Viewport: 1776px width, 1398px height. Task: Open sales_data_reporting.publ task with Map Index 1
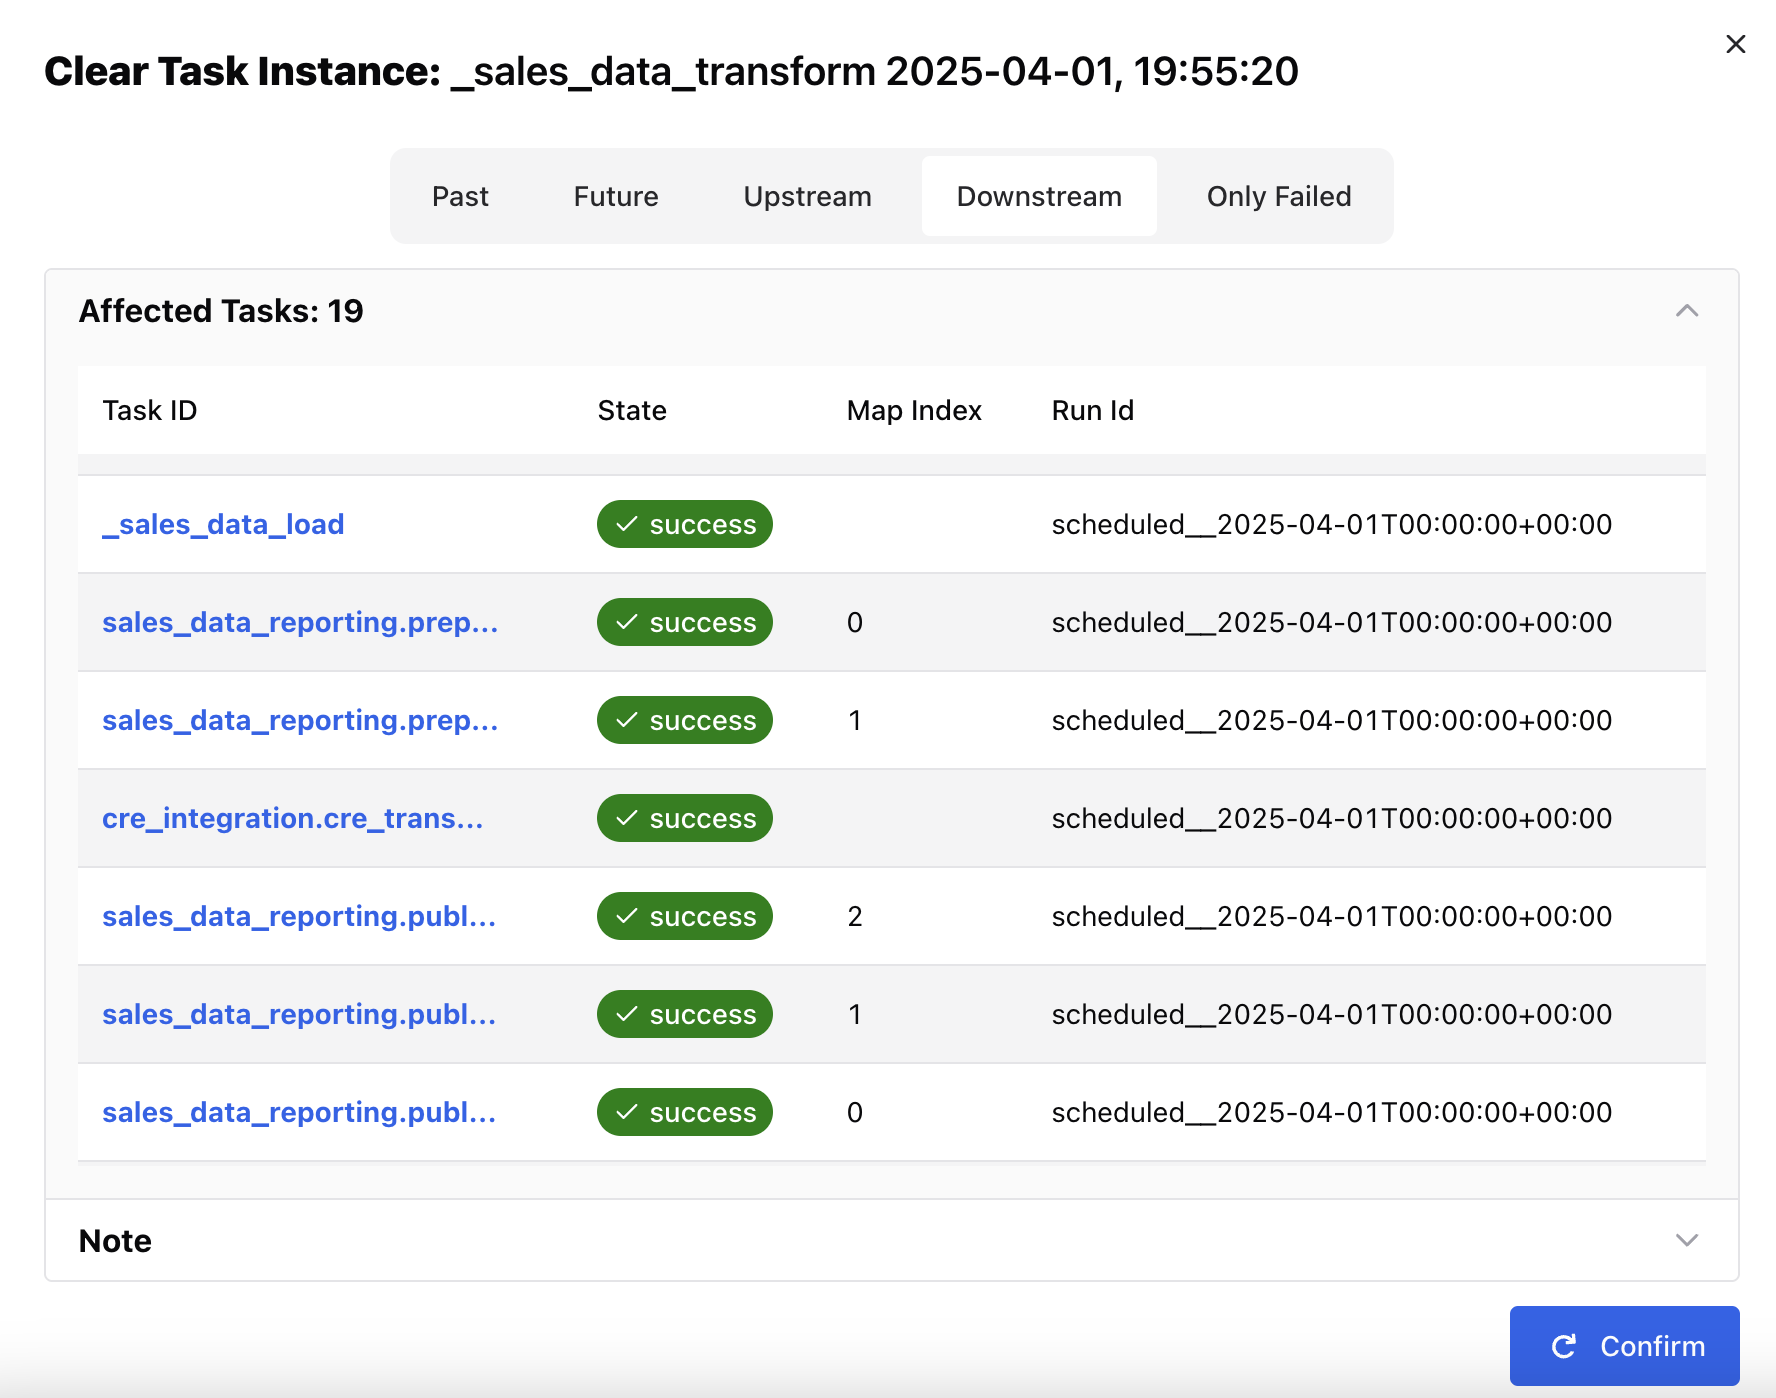[x=300, y=1014]
